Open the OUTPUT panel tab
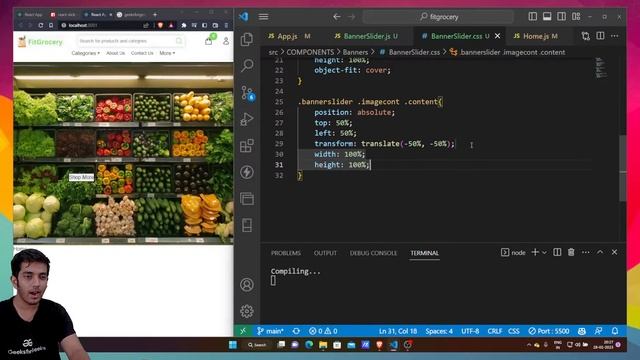 (x=325, y=253)
